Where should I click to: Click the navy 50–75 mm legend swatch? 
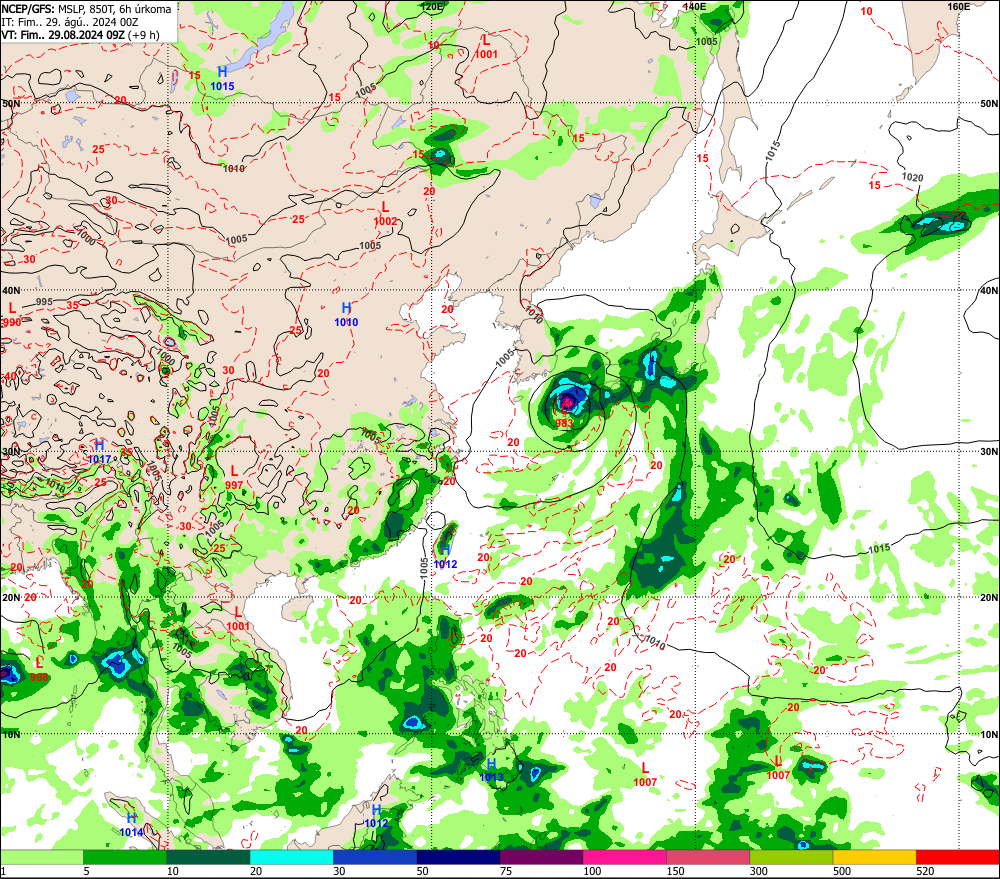pyautogui.click(x=459, y=857)
